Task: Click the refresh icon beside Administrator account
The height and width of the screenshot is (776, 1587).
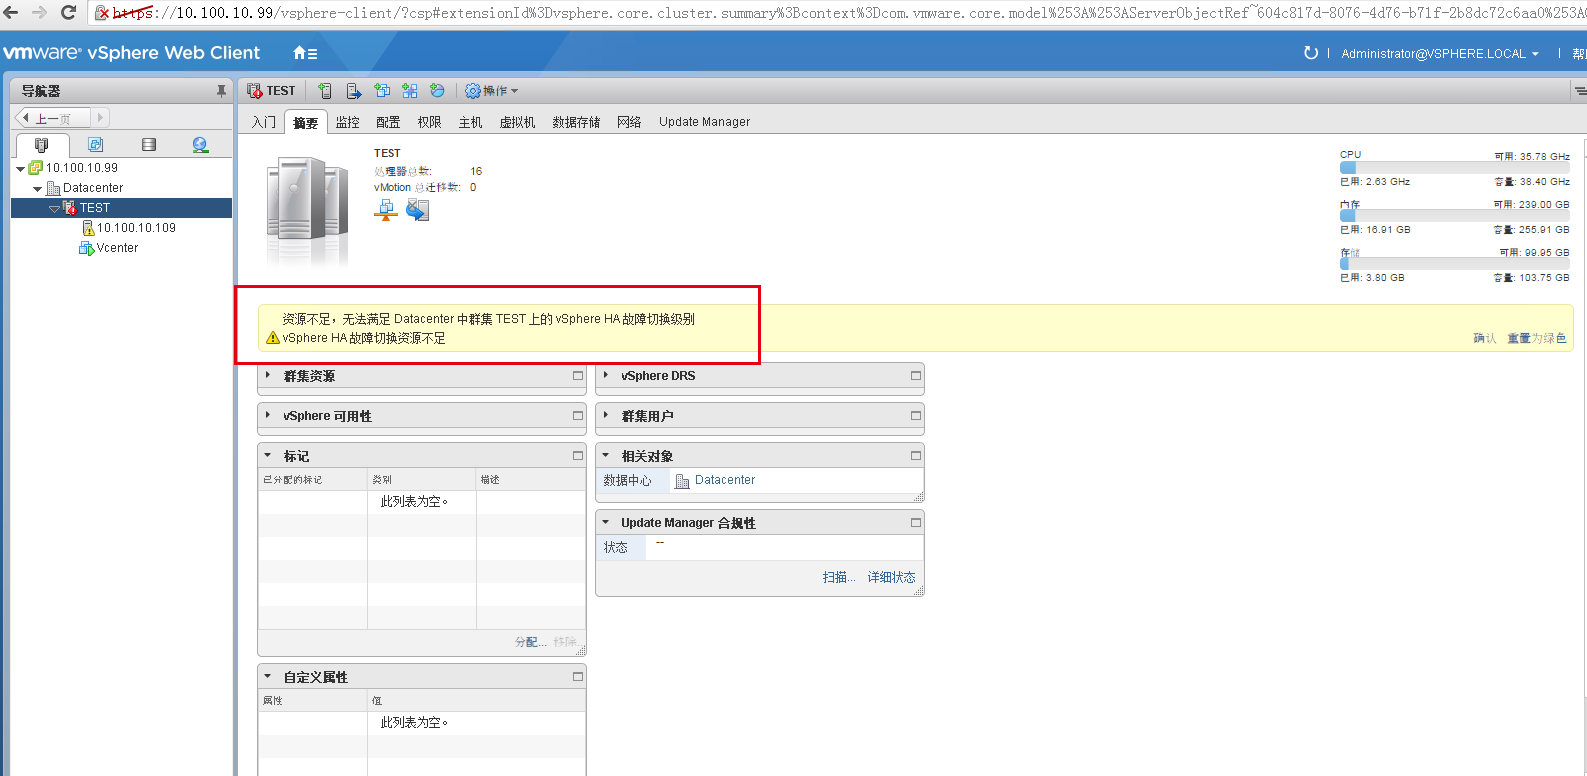Action: tap(1311, 53)
